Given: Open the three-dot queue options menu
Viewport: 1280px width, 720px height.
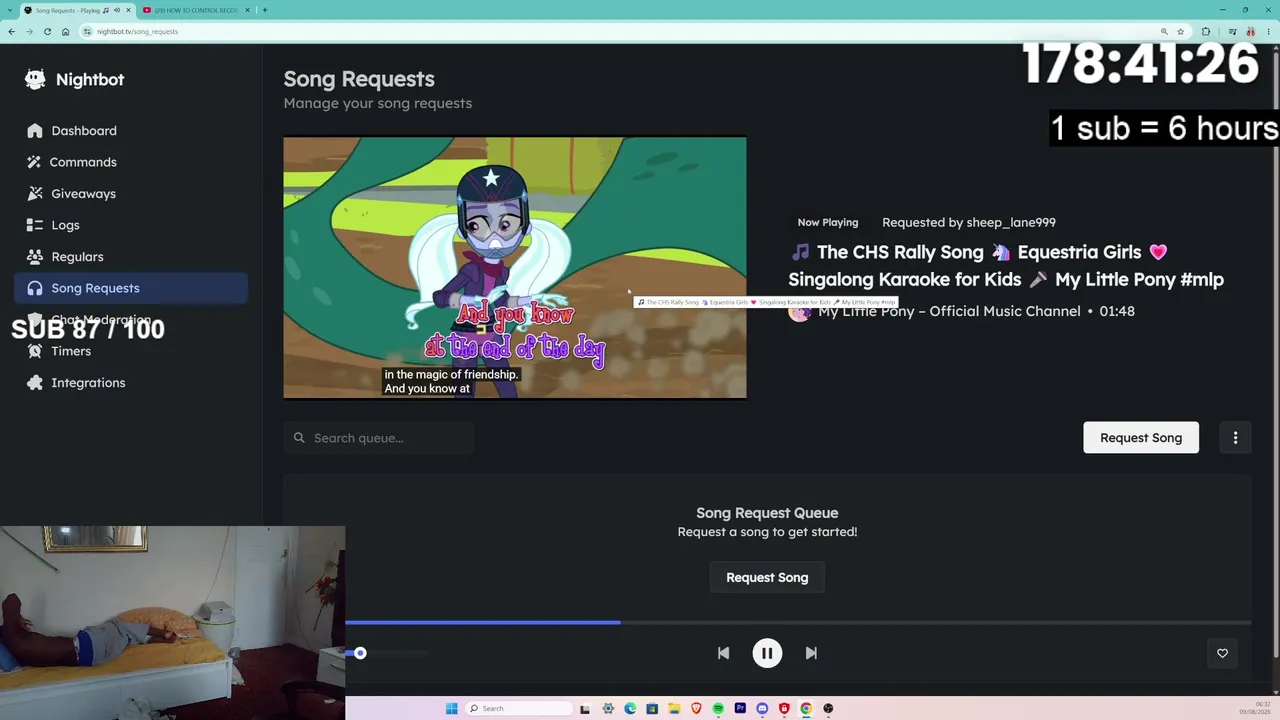Looking at the screenshot, I should click(1235, 438).
